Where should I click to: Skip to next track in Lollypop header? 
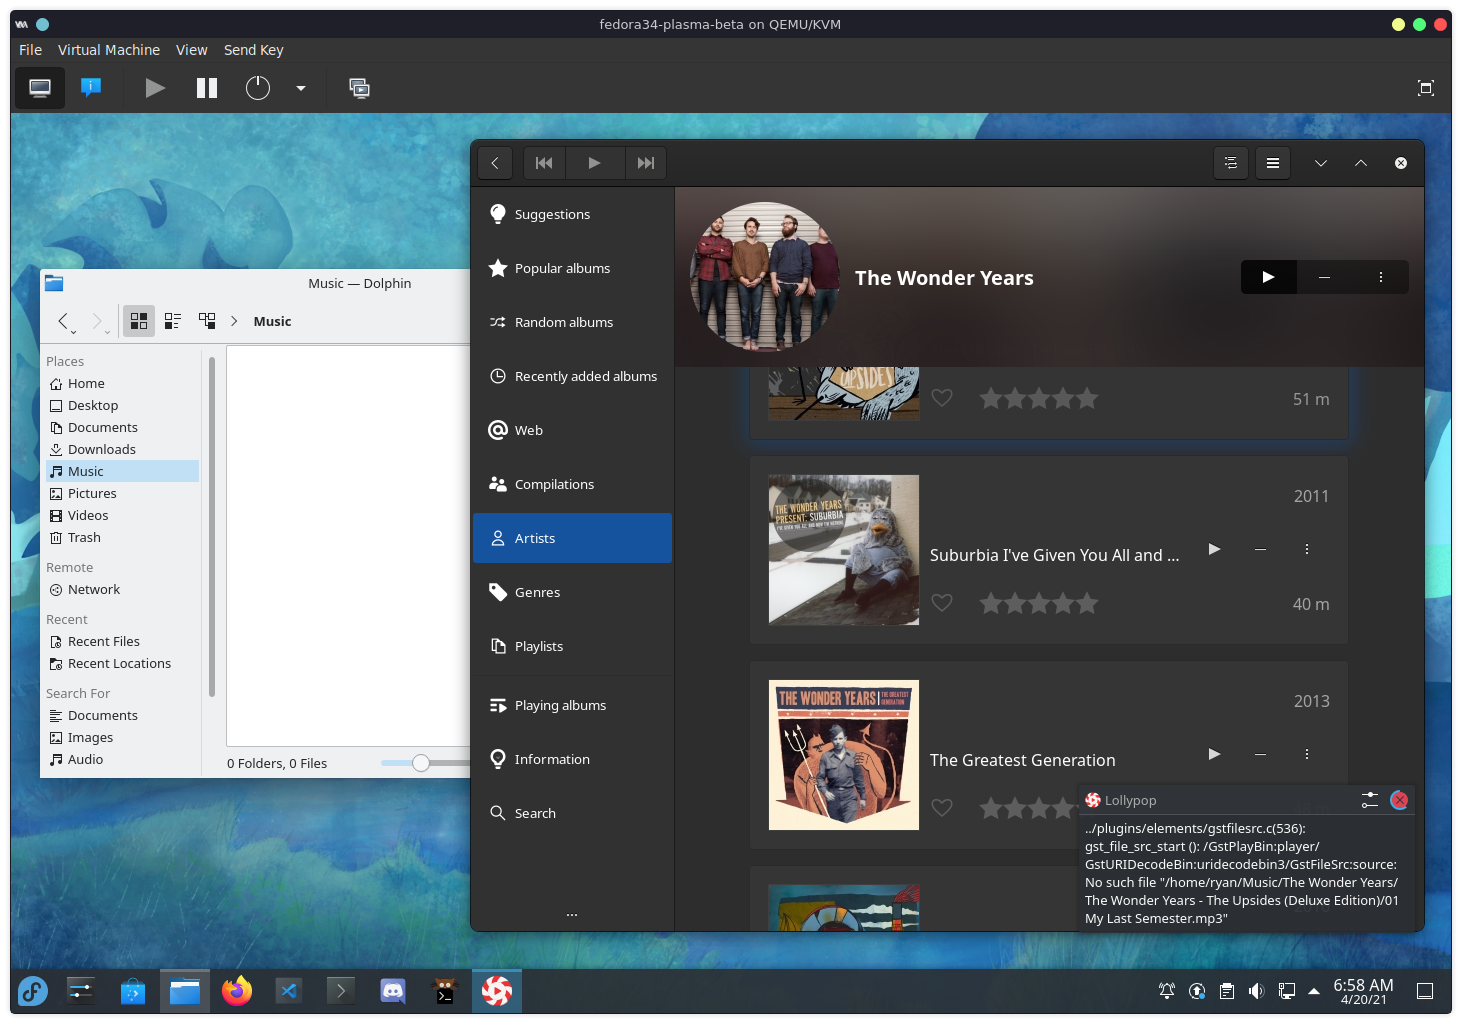tap(646, 163)
